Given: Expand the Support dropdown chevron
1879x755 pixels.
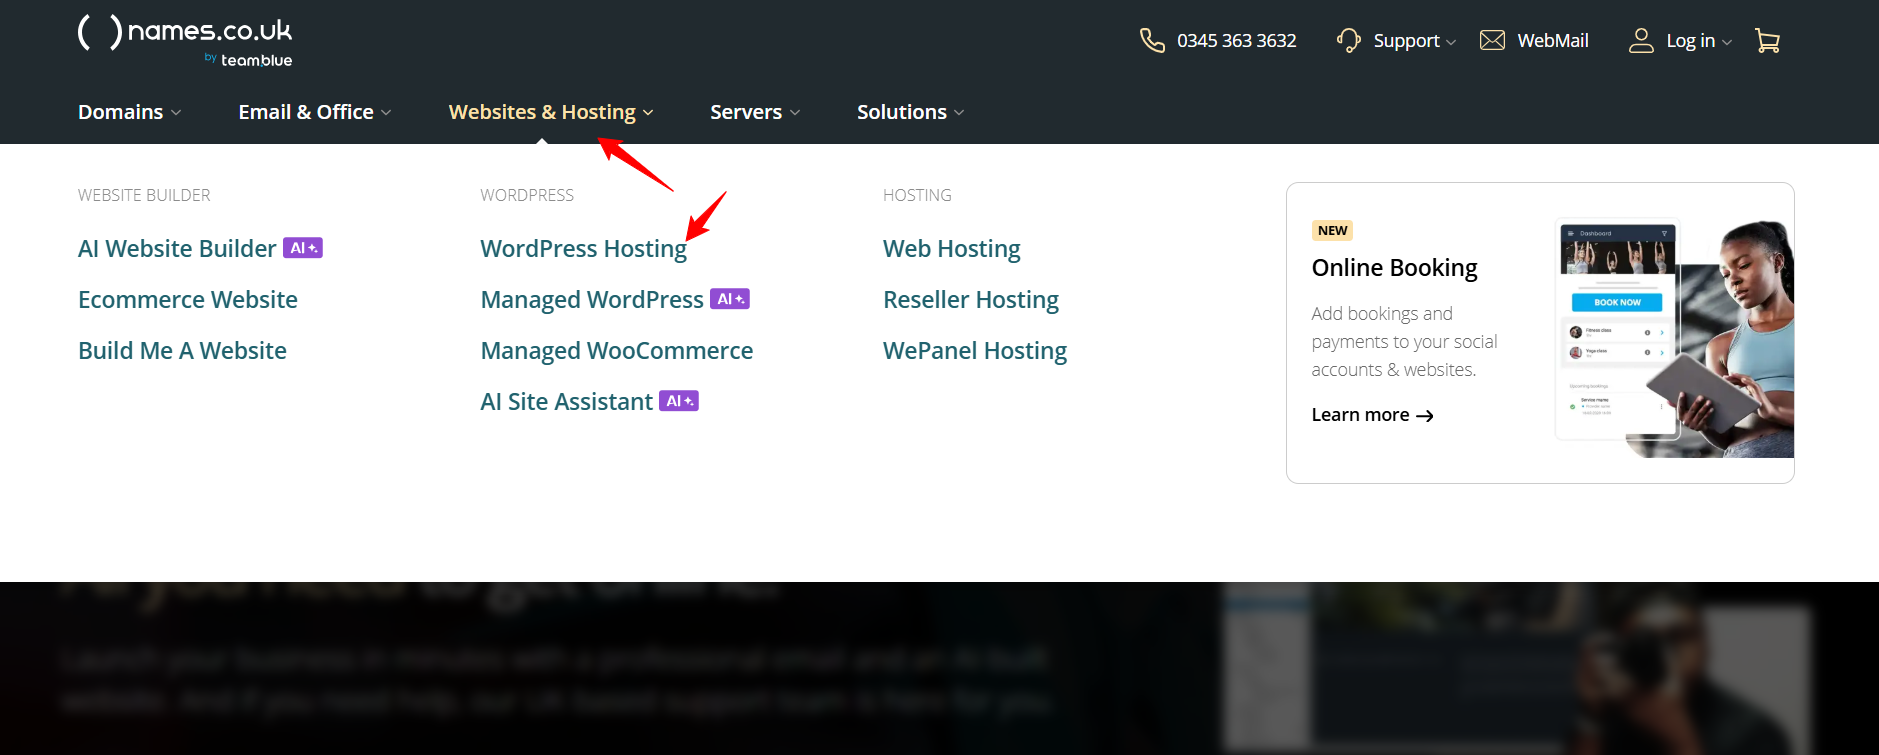Looking at the screenshot, I should tap(1451, 42).
